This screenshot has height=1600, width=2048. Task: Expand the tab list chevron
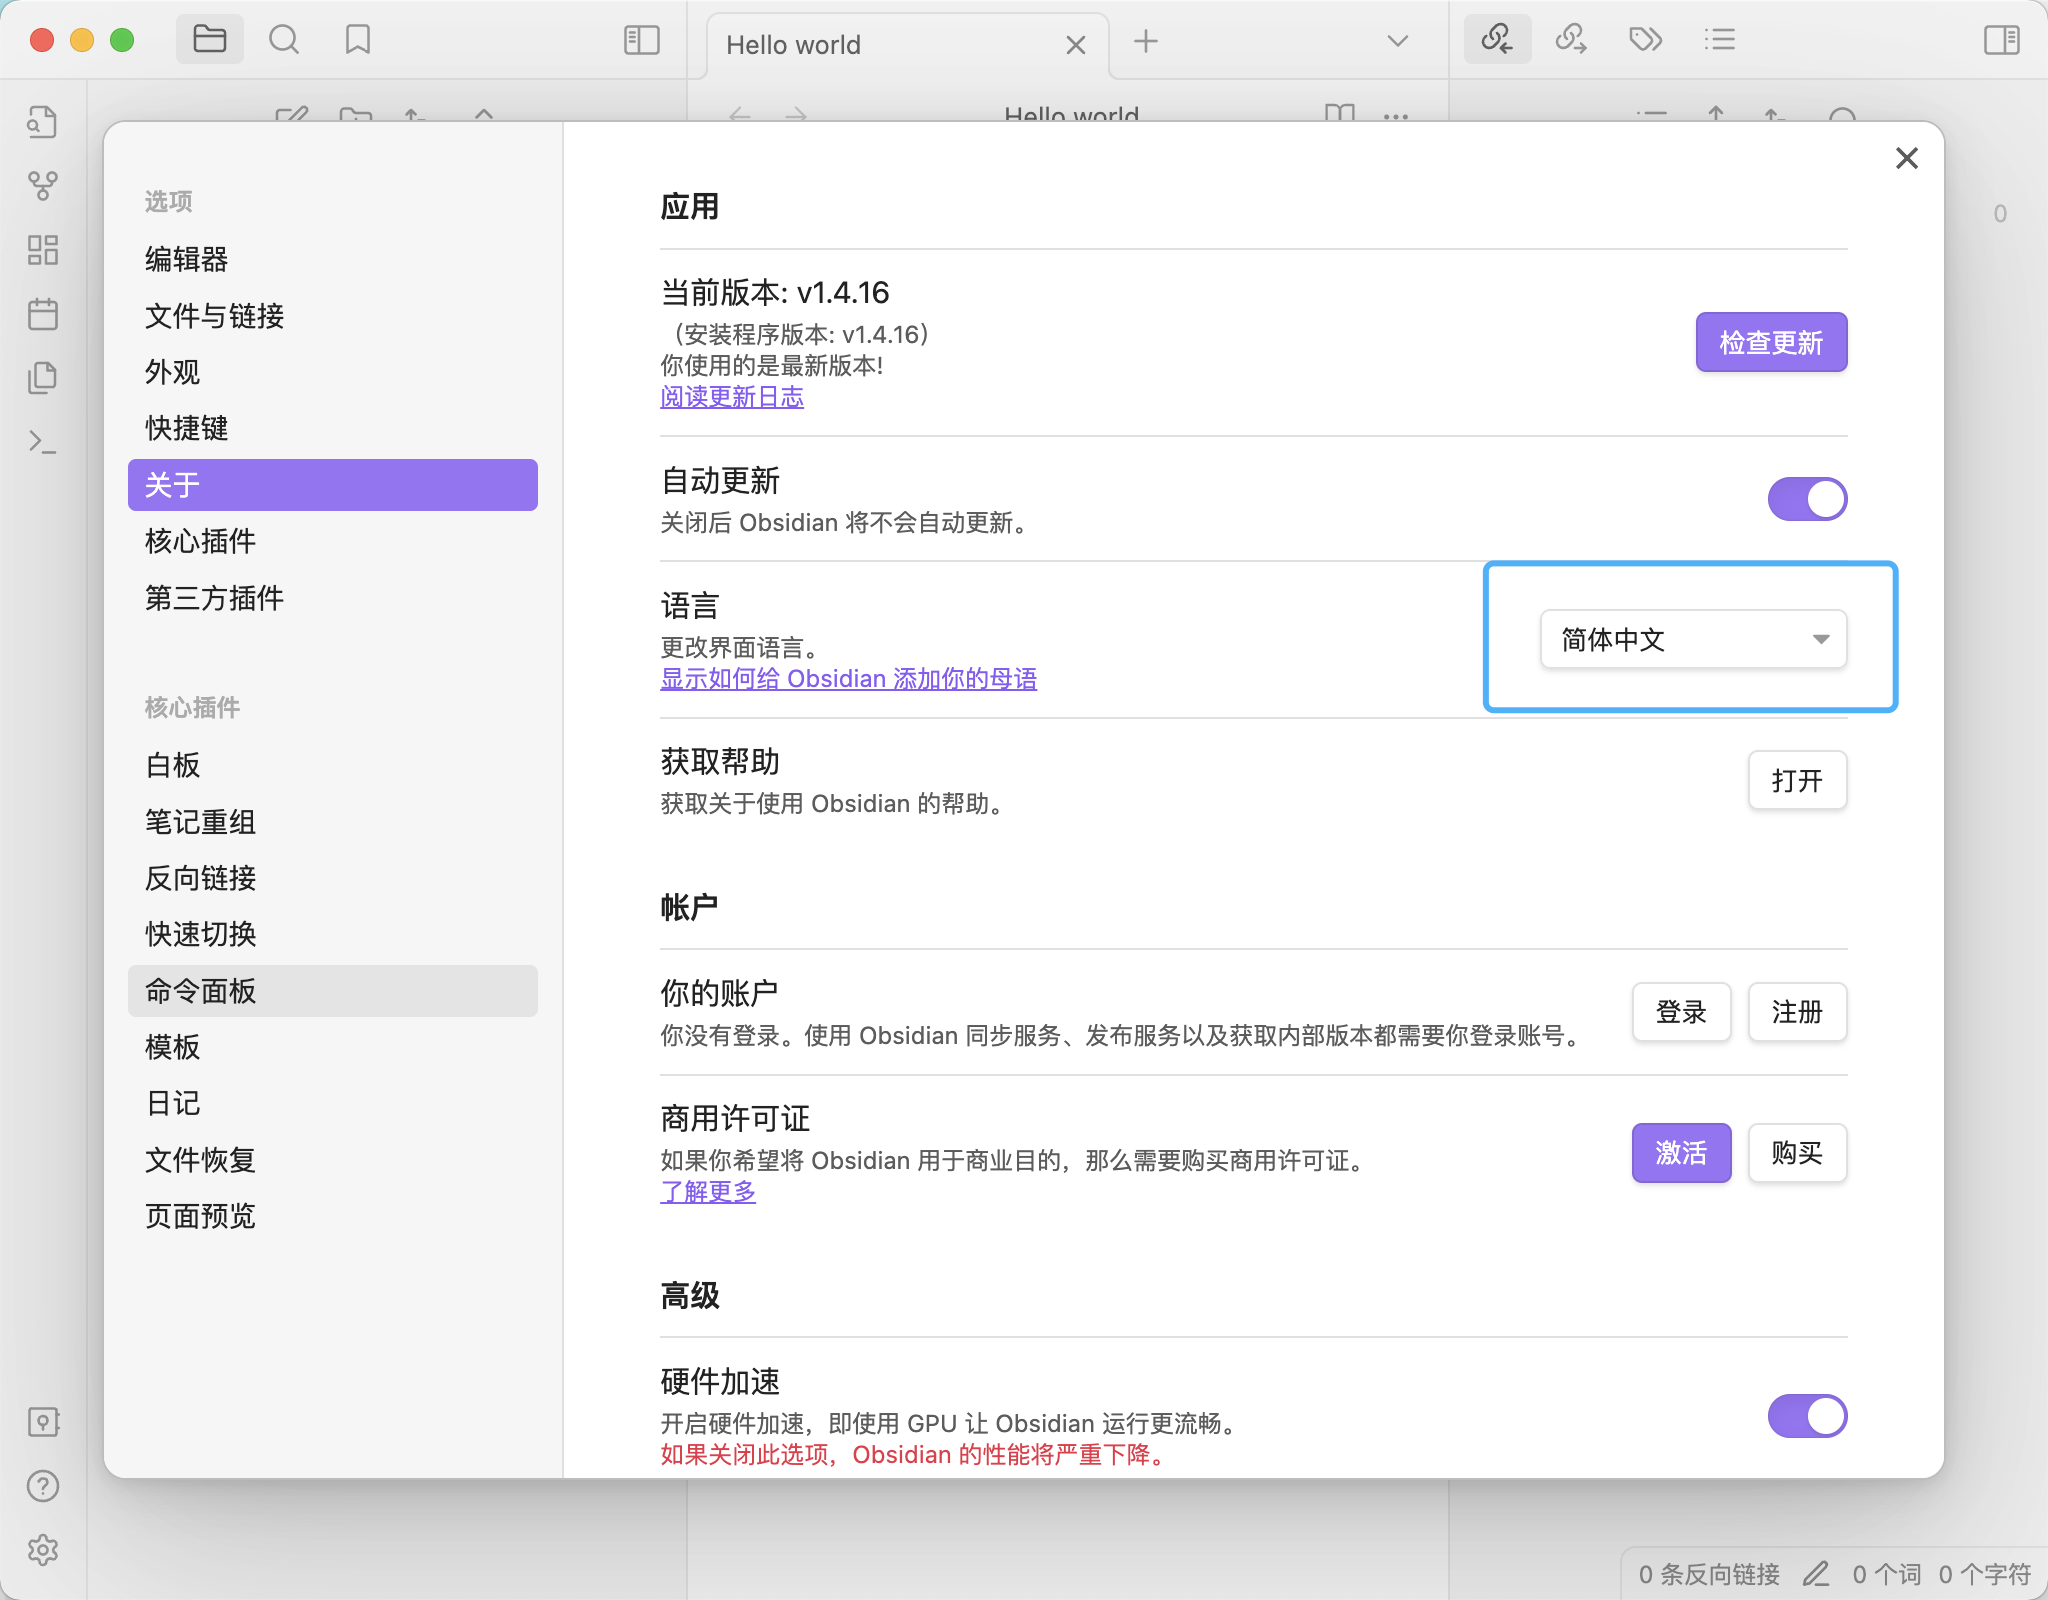point(1397,41)
